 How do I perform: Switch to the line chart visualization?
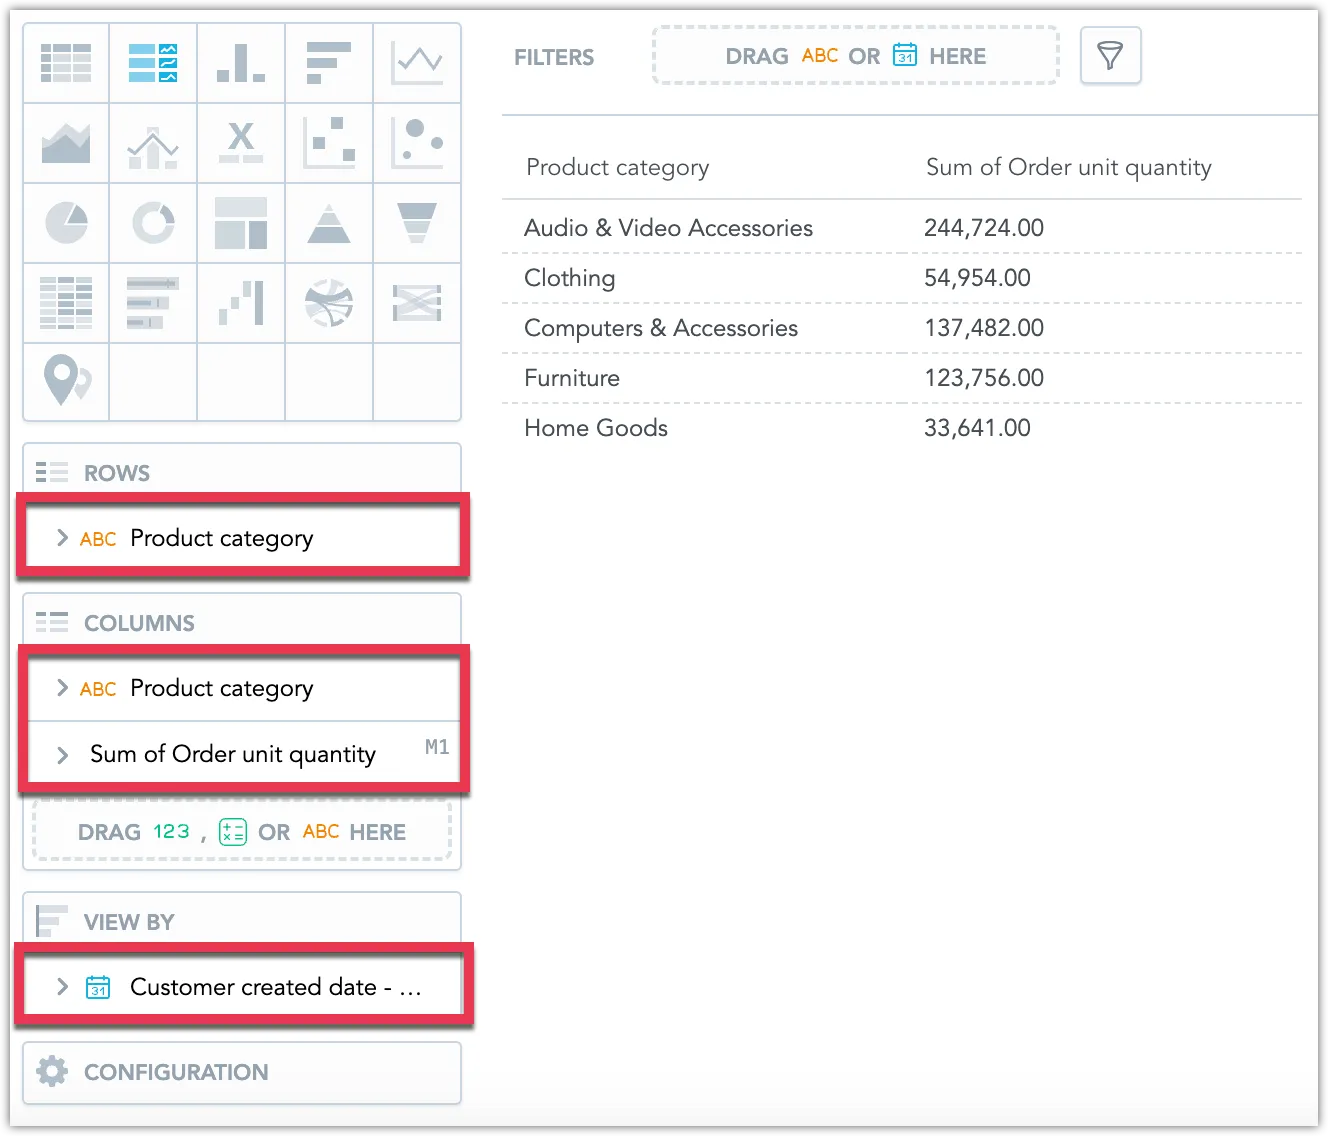[x=417, y=63]
